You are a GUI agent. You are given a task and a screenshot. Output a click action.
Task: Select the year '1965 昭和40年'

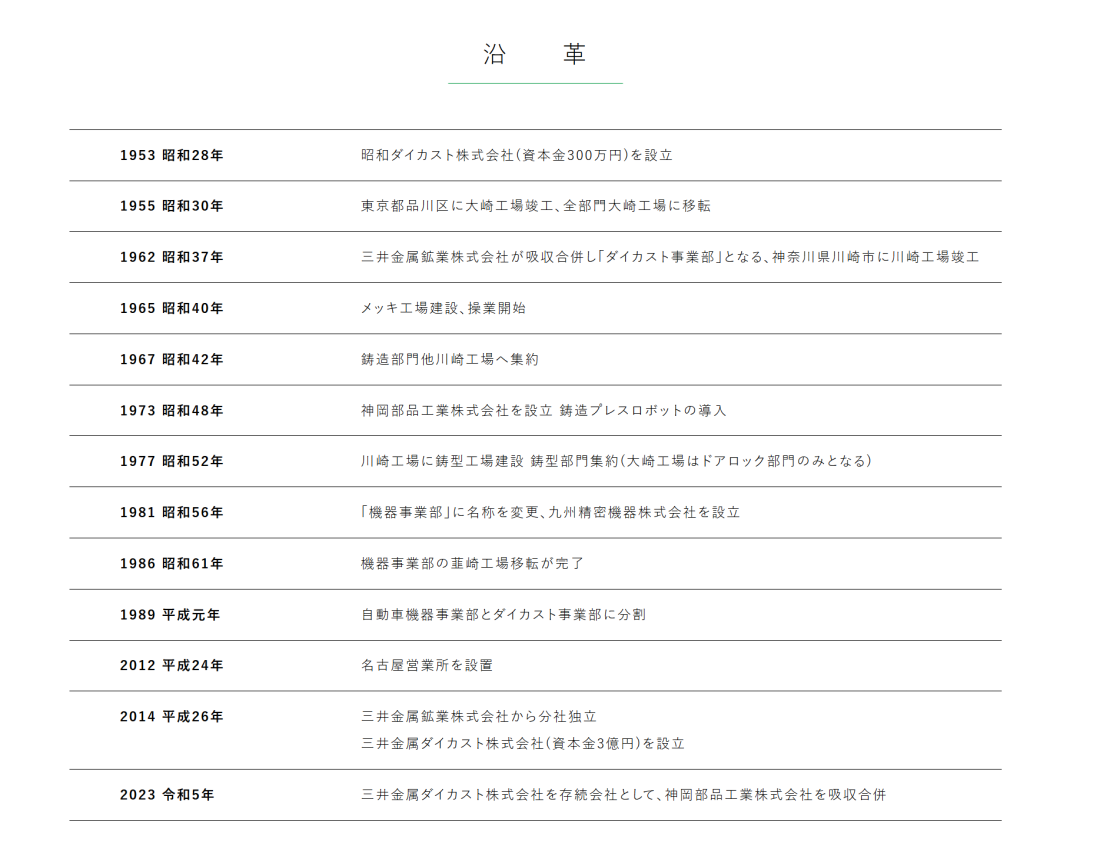click(x=172, y=309)
